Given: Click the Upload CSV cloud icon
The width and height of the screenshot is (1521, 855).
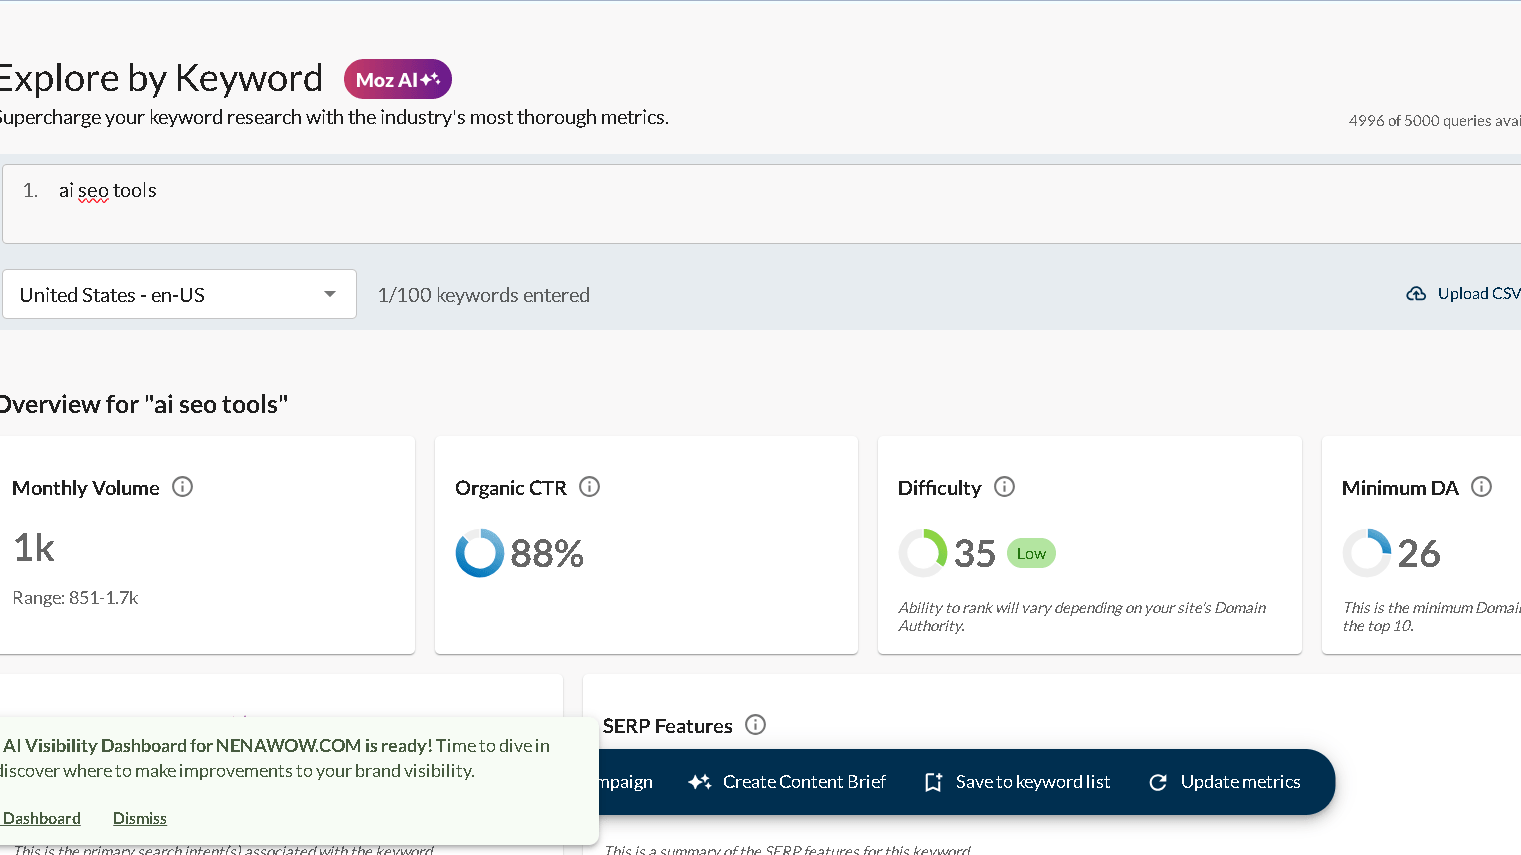Looking at the screenshot, I should (1416, 294).
